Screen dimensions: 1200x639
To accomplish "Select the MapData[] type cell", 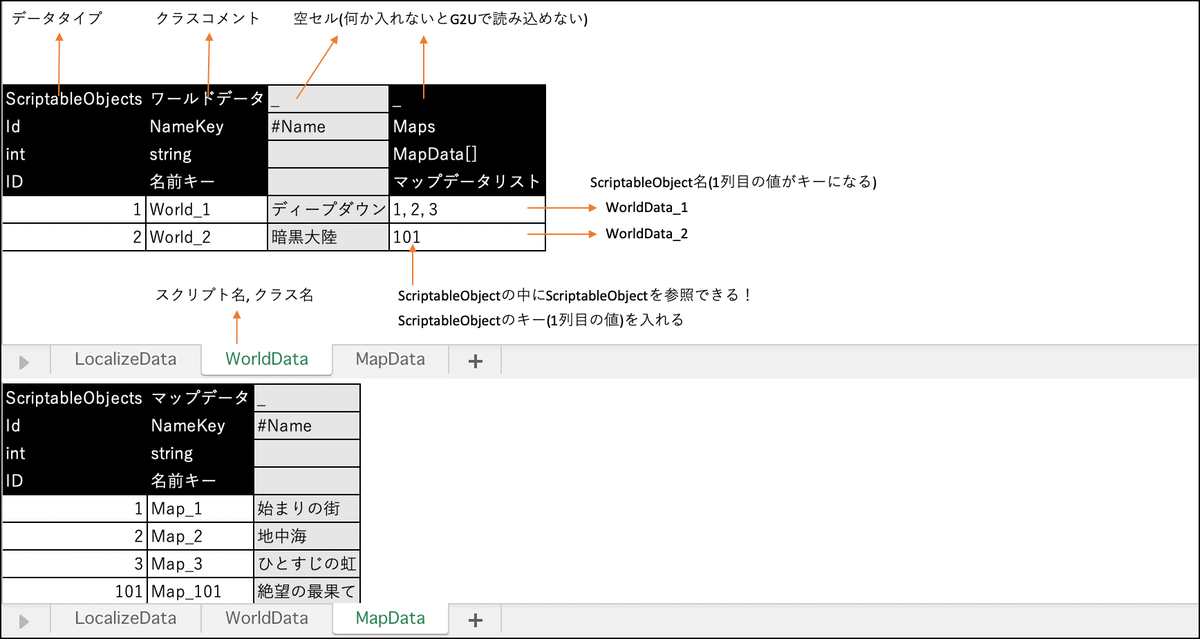I will (x=467, y=154).
